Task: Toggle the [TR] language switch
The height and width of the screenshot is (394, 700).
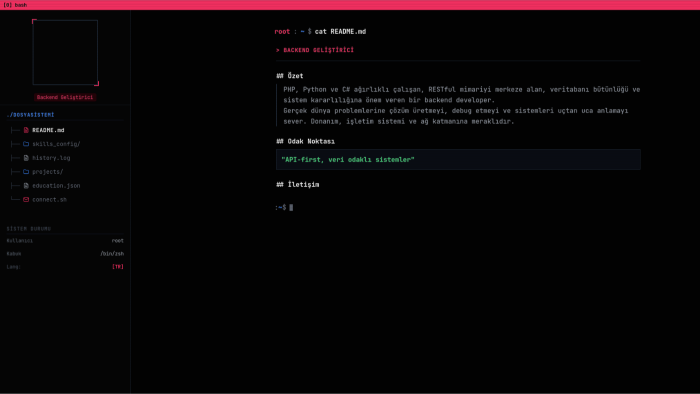Action: point(118,266)
